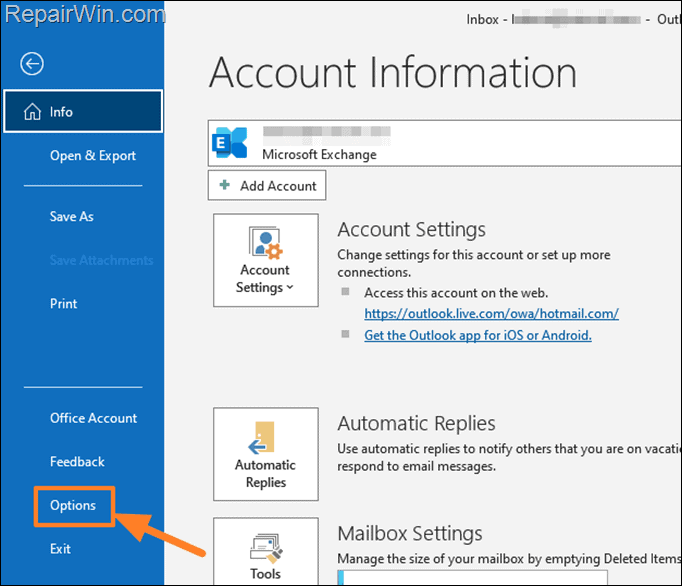Viewport: 682px width, 586px height.
Task: Click the Account Settings section title
Action: tap(411, 229)
